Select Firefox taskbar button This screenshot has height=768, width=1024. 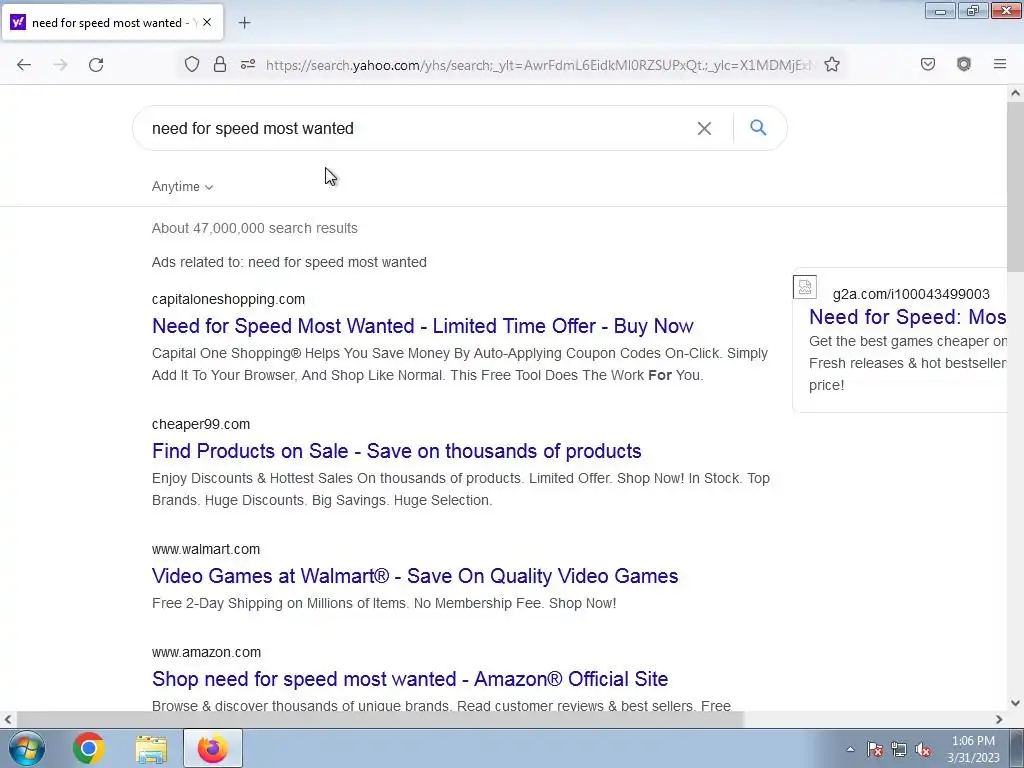coord(212,748)
